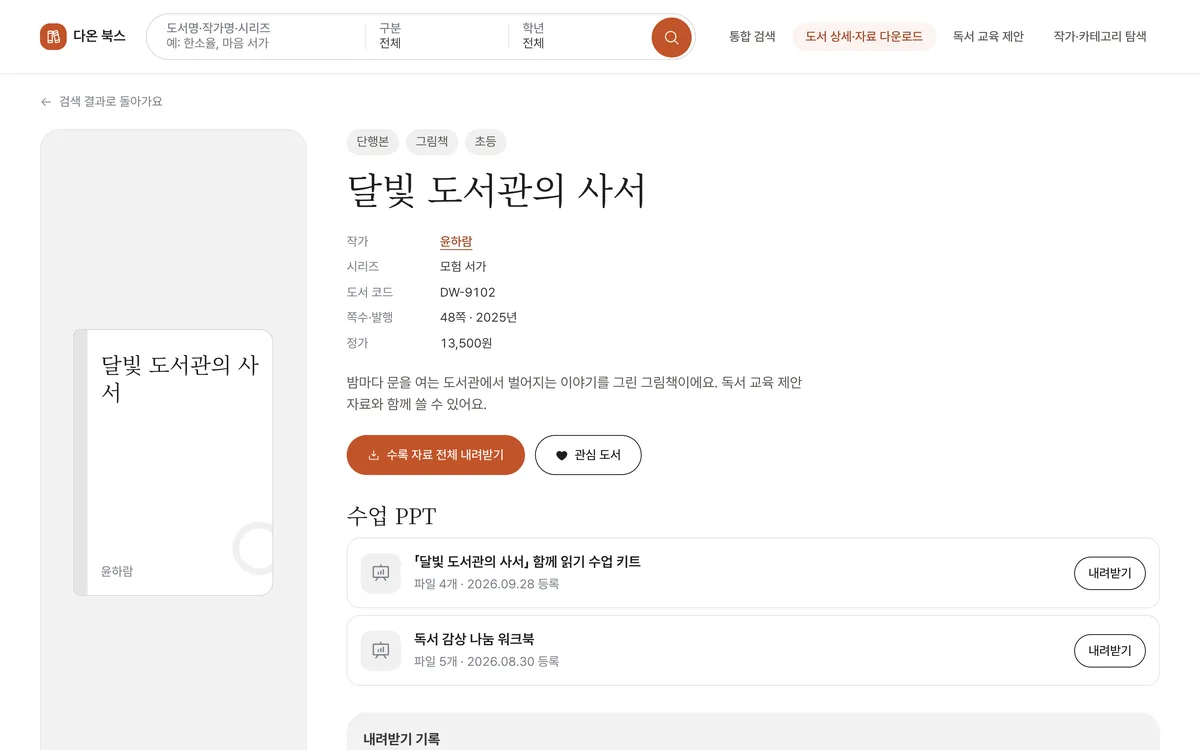Download 함께 읽기 수업 키트 via 내려받기
Viewport: 1200px width, 750px height.
pos(1110,573)
